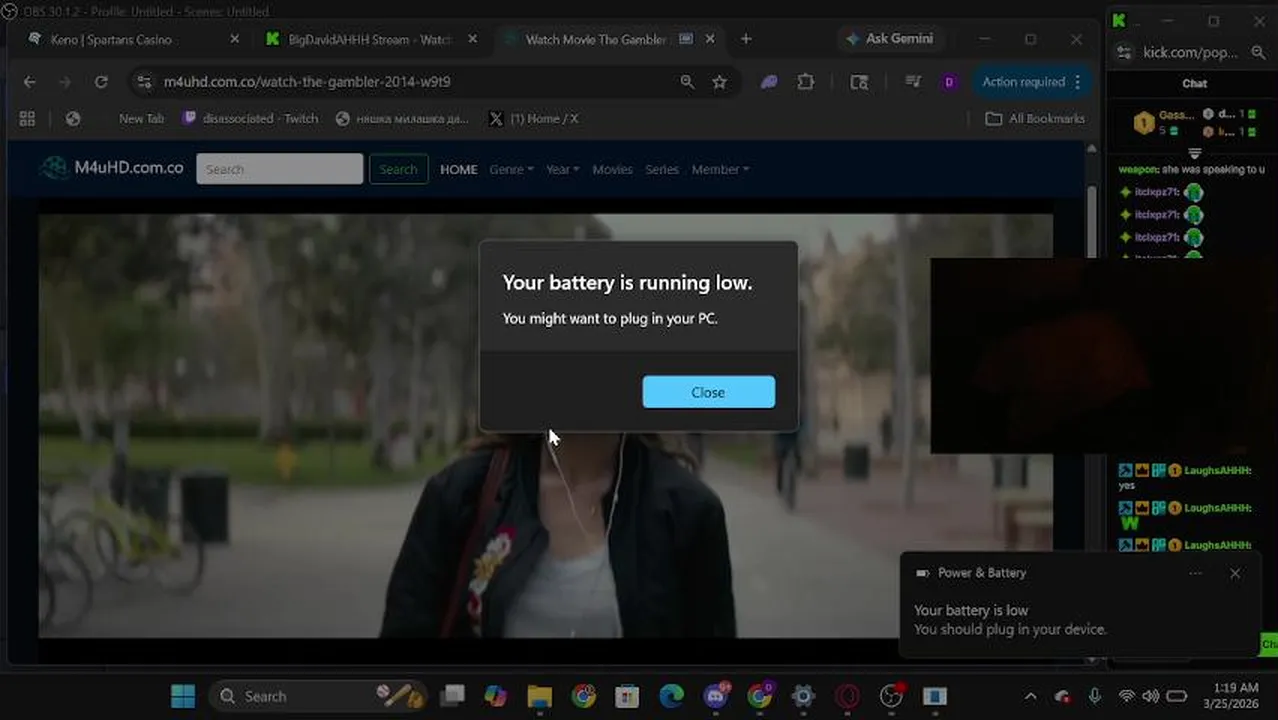This screenshot has width=1278, height=720.
Task: Open File Explorer on the taskbar
Action: pos(539,696)
